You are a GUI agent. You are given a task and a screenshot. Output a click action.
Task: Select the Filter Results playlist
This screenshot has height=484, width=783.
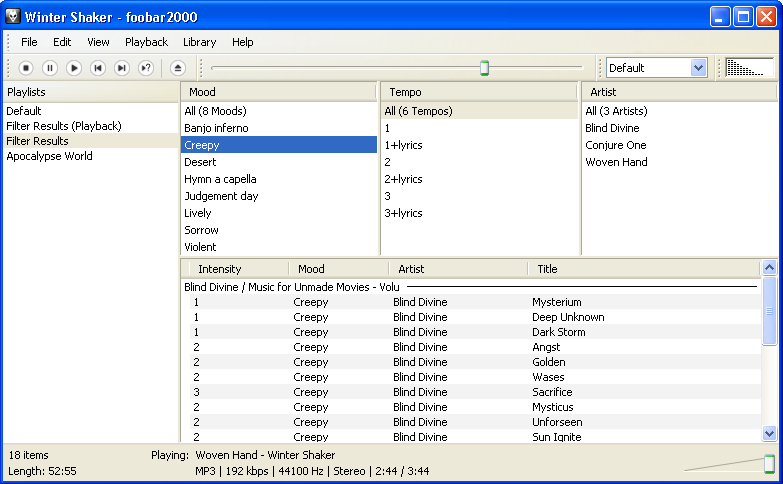pos(90,141)
